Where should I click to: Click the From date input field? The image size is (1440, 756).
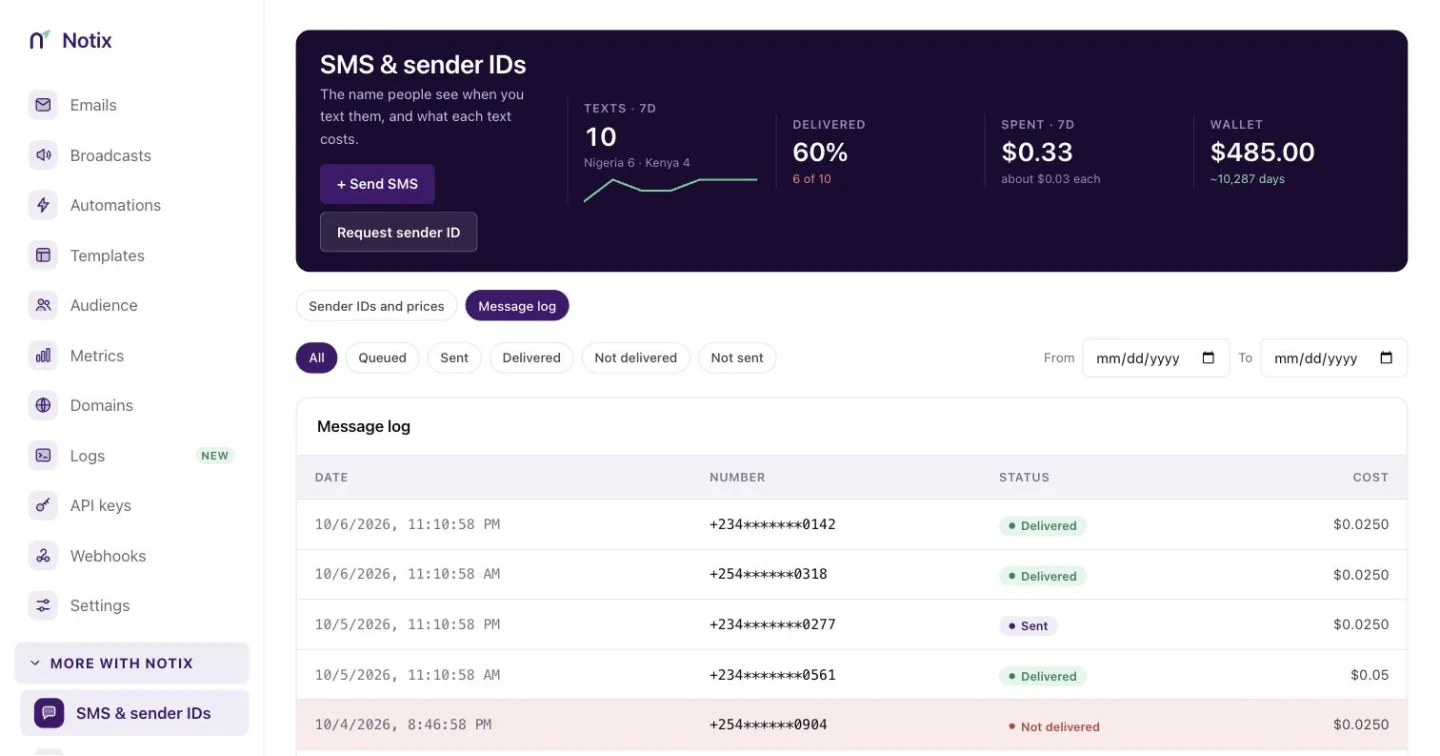[1156, 358]
